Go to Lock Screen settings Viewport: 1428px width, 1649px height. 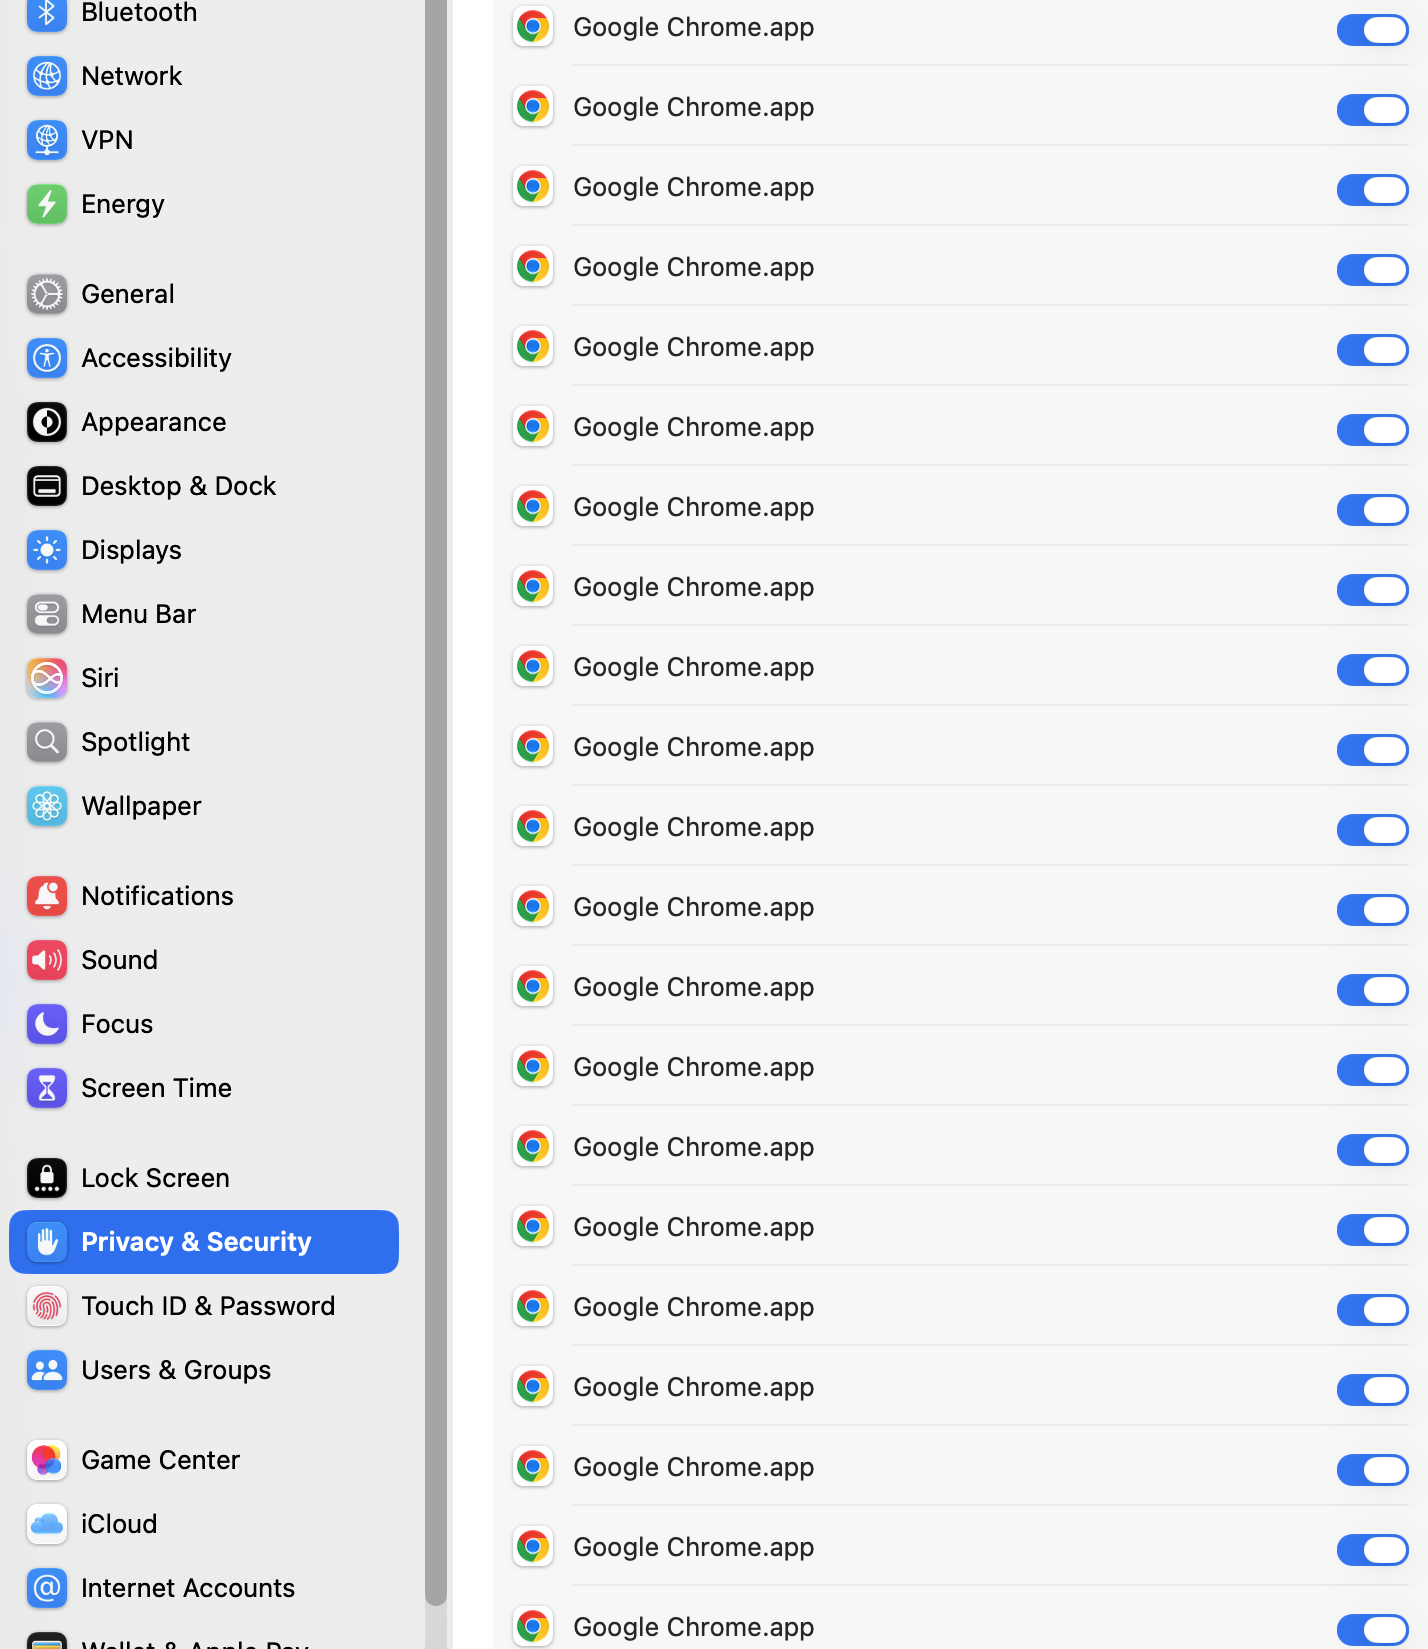pos(204,1178)
